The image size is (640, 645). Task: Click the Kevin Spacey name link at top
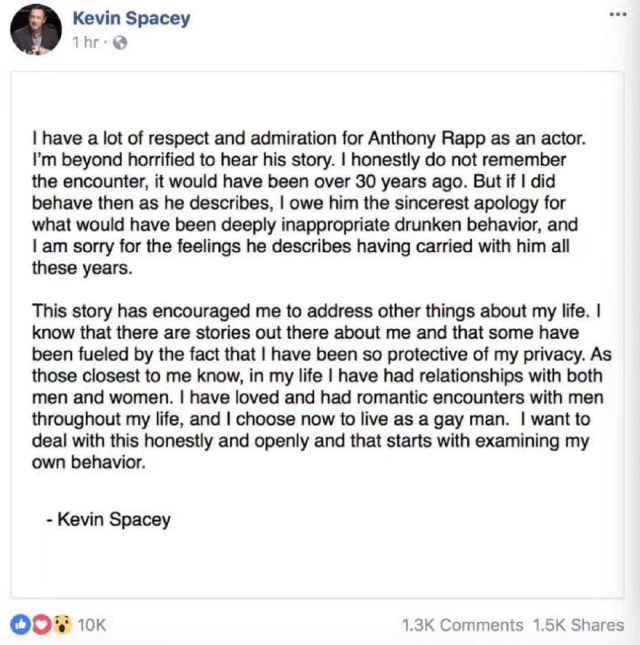click(131, 19)
